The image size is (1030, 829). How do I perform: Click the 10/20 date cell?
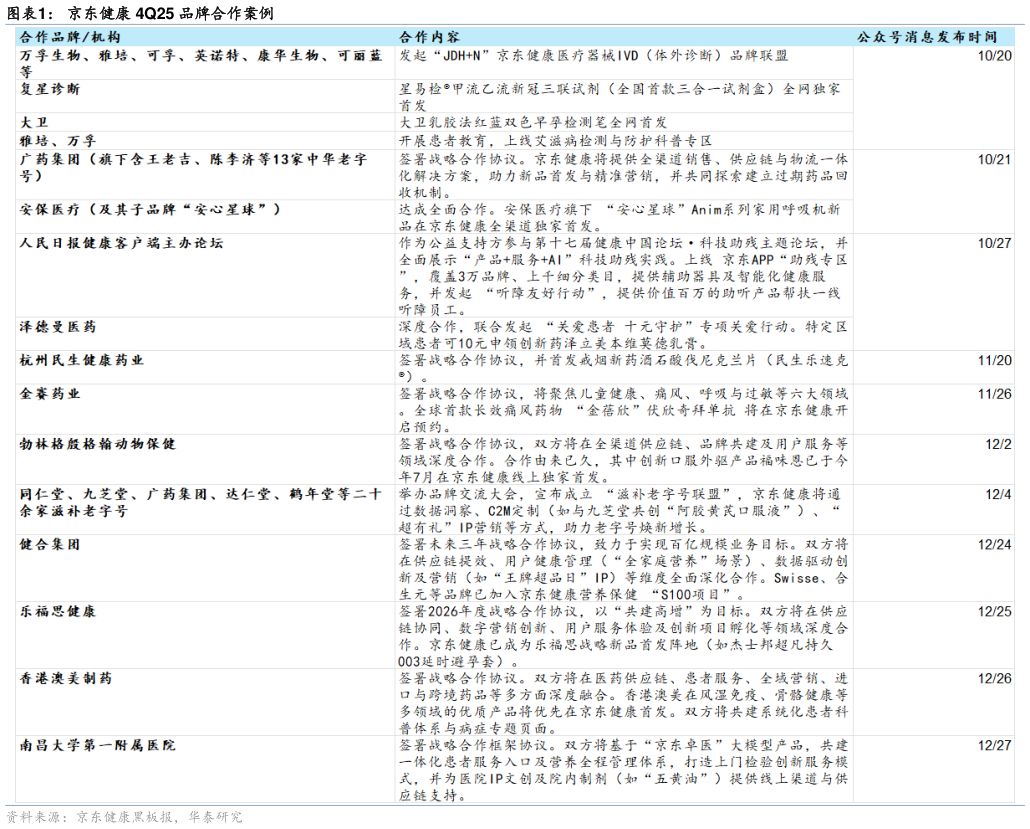995,55
